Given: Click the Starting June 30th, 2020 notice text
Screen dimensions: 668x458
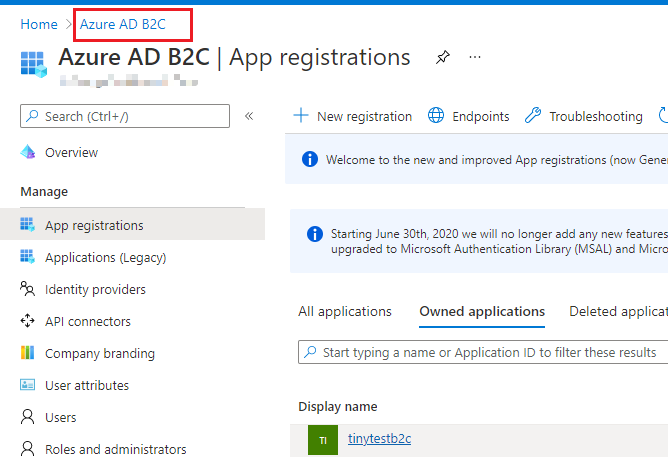Looking at the screenshot, I should point(499,242).
